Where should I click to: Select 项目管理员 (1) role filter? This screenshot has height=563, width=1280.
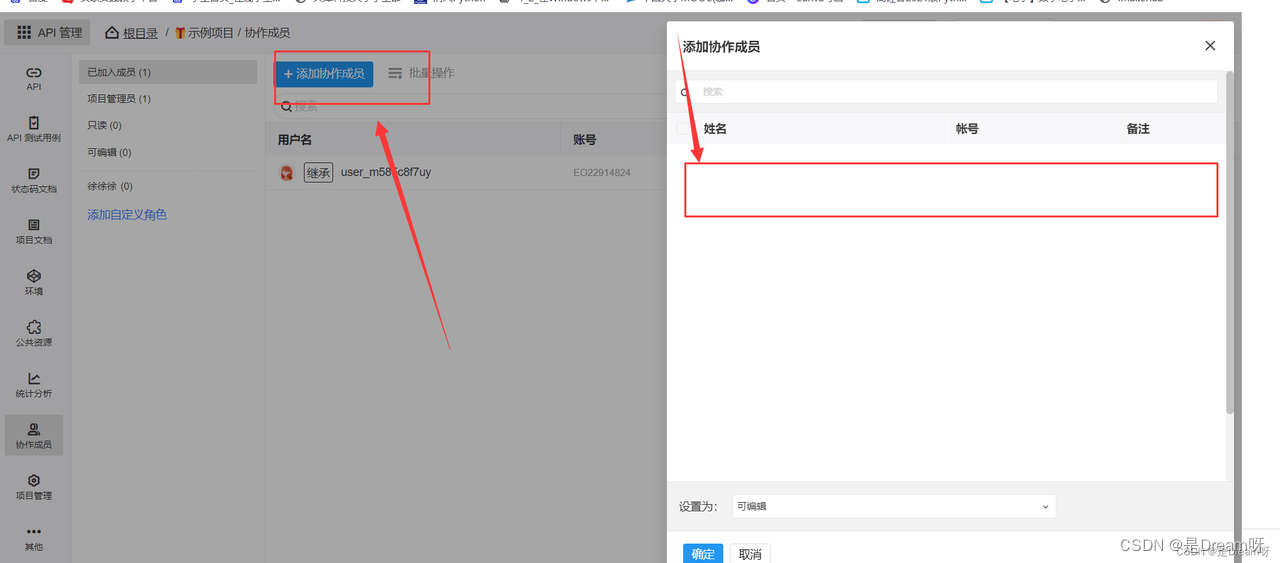point(119,99)
